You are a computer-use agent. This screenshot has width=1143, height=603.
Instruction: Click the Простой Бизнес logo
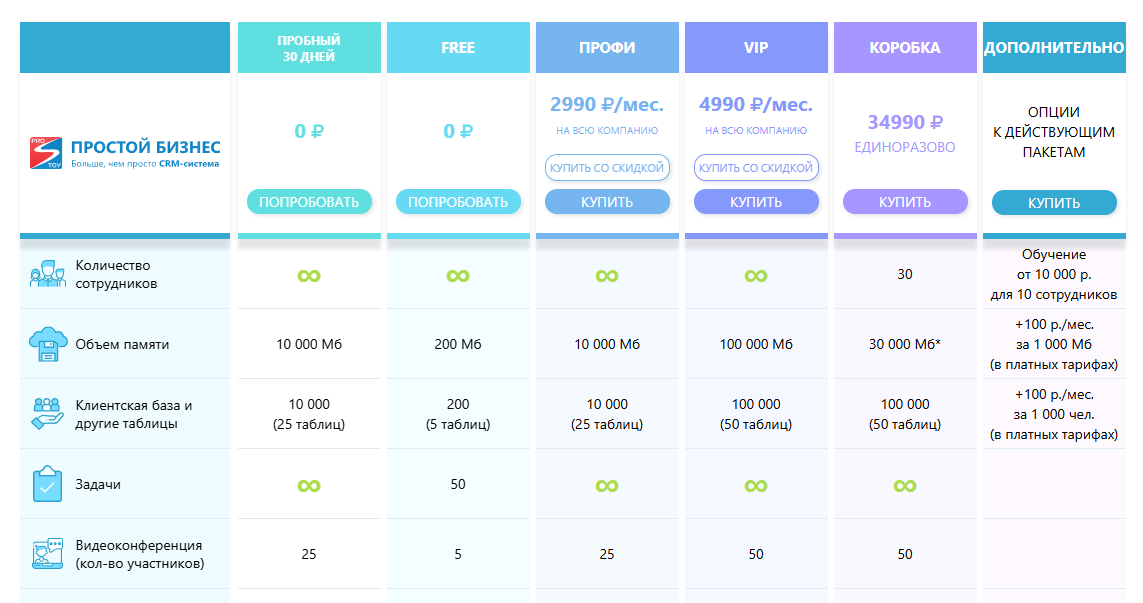(x=125, y=152)
